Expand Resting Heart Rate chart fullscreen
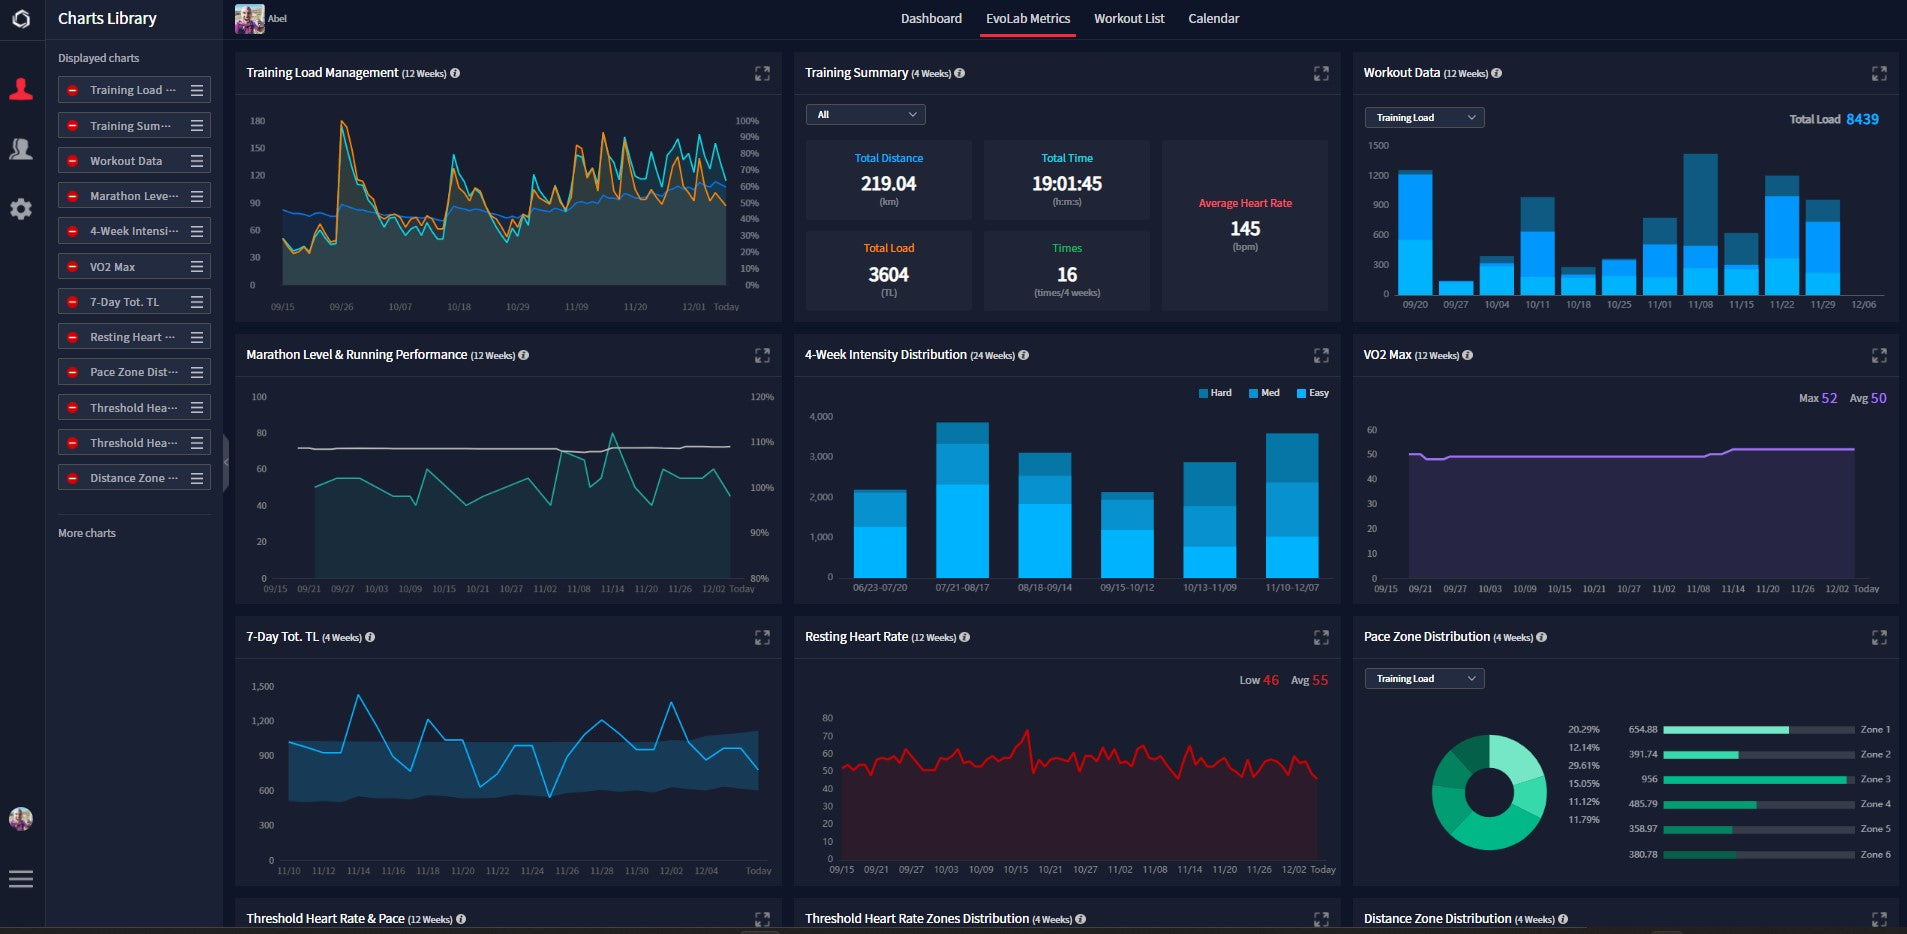The image size is (1907, 934). [x=1321, y=637]
